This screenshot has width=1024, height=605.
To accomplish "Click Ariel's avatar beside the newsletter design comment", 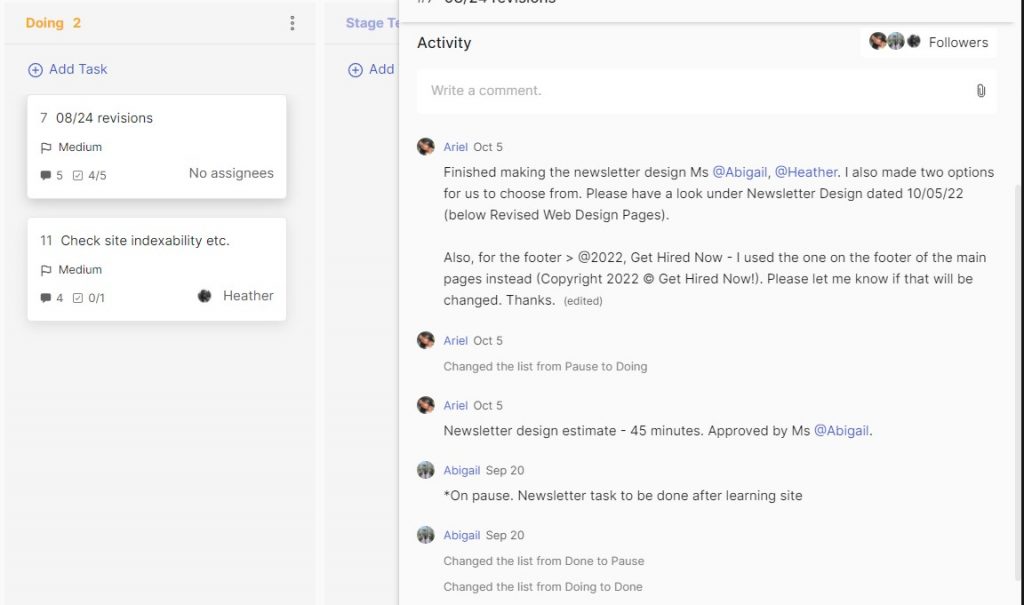I will [x=426, y=146].
